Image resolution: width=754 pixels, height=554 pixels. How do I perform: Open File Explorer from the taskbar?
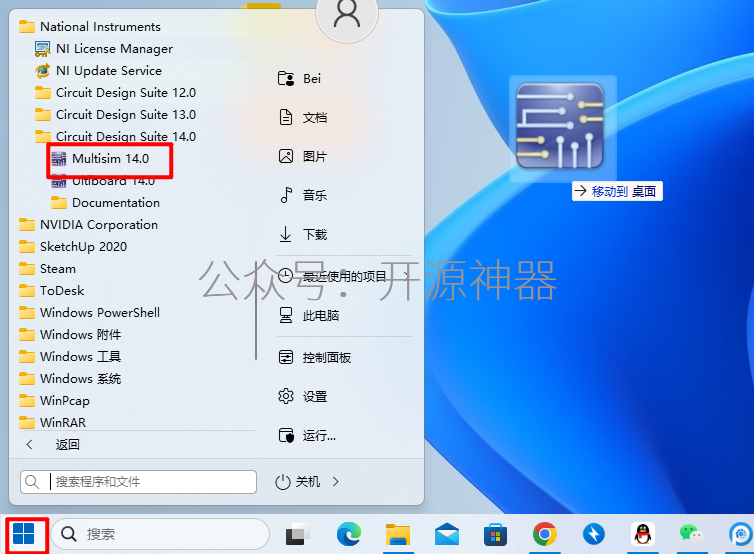(398, 534)
